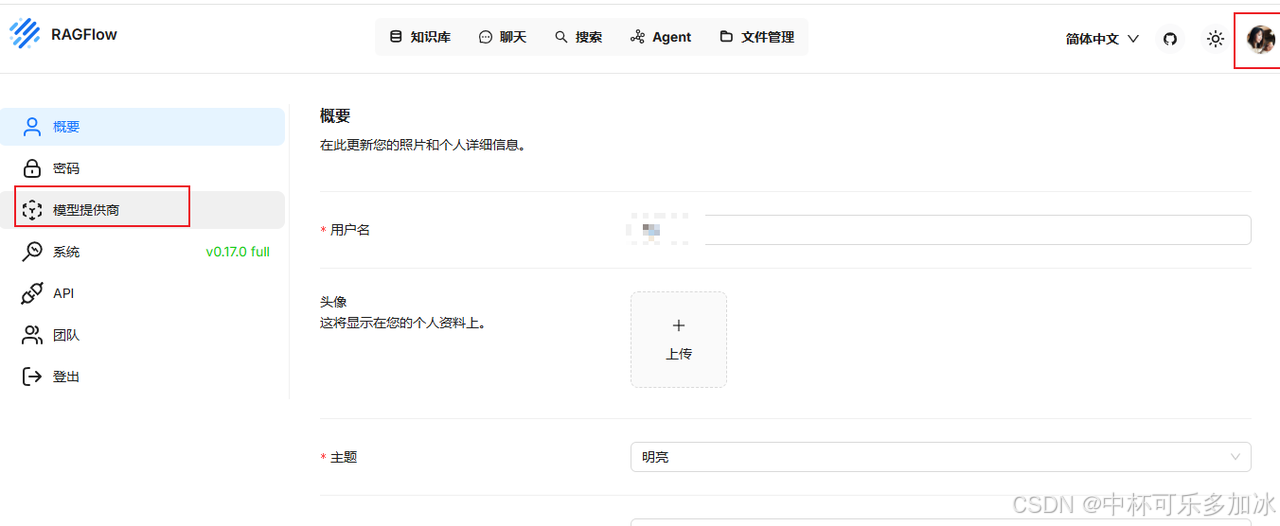Click the API plug icon
This screenshot has height=526, width=1280.
pos(33,293)
